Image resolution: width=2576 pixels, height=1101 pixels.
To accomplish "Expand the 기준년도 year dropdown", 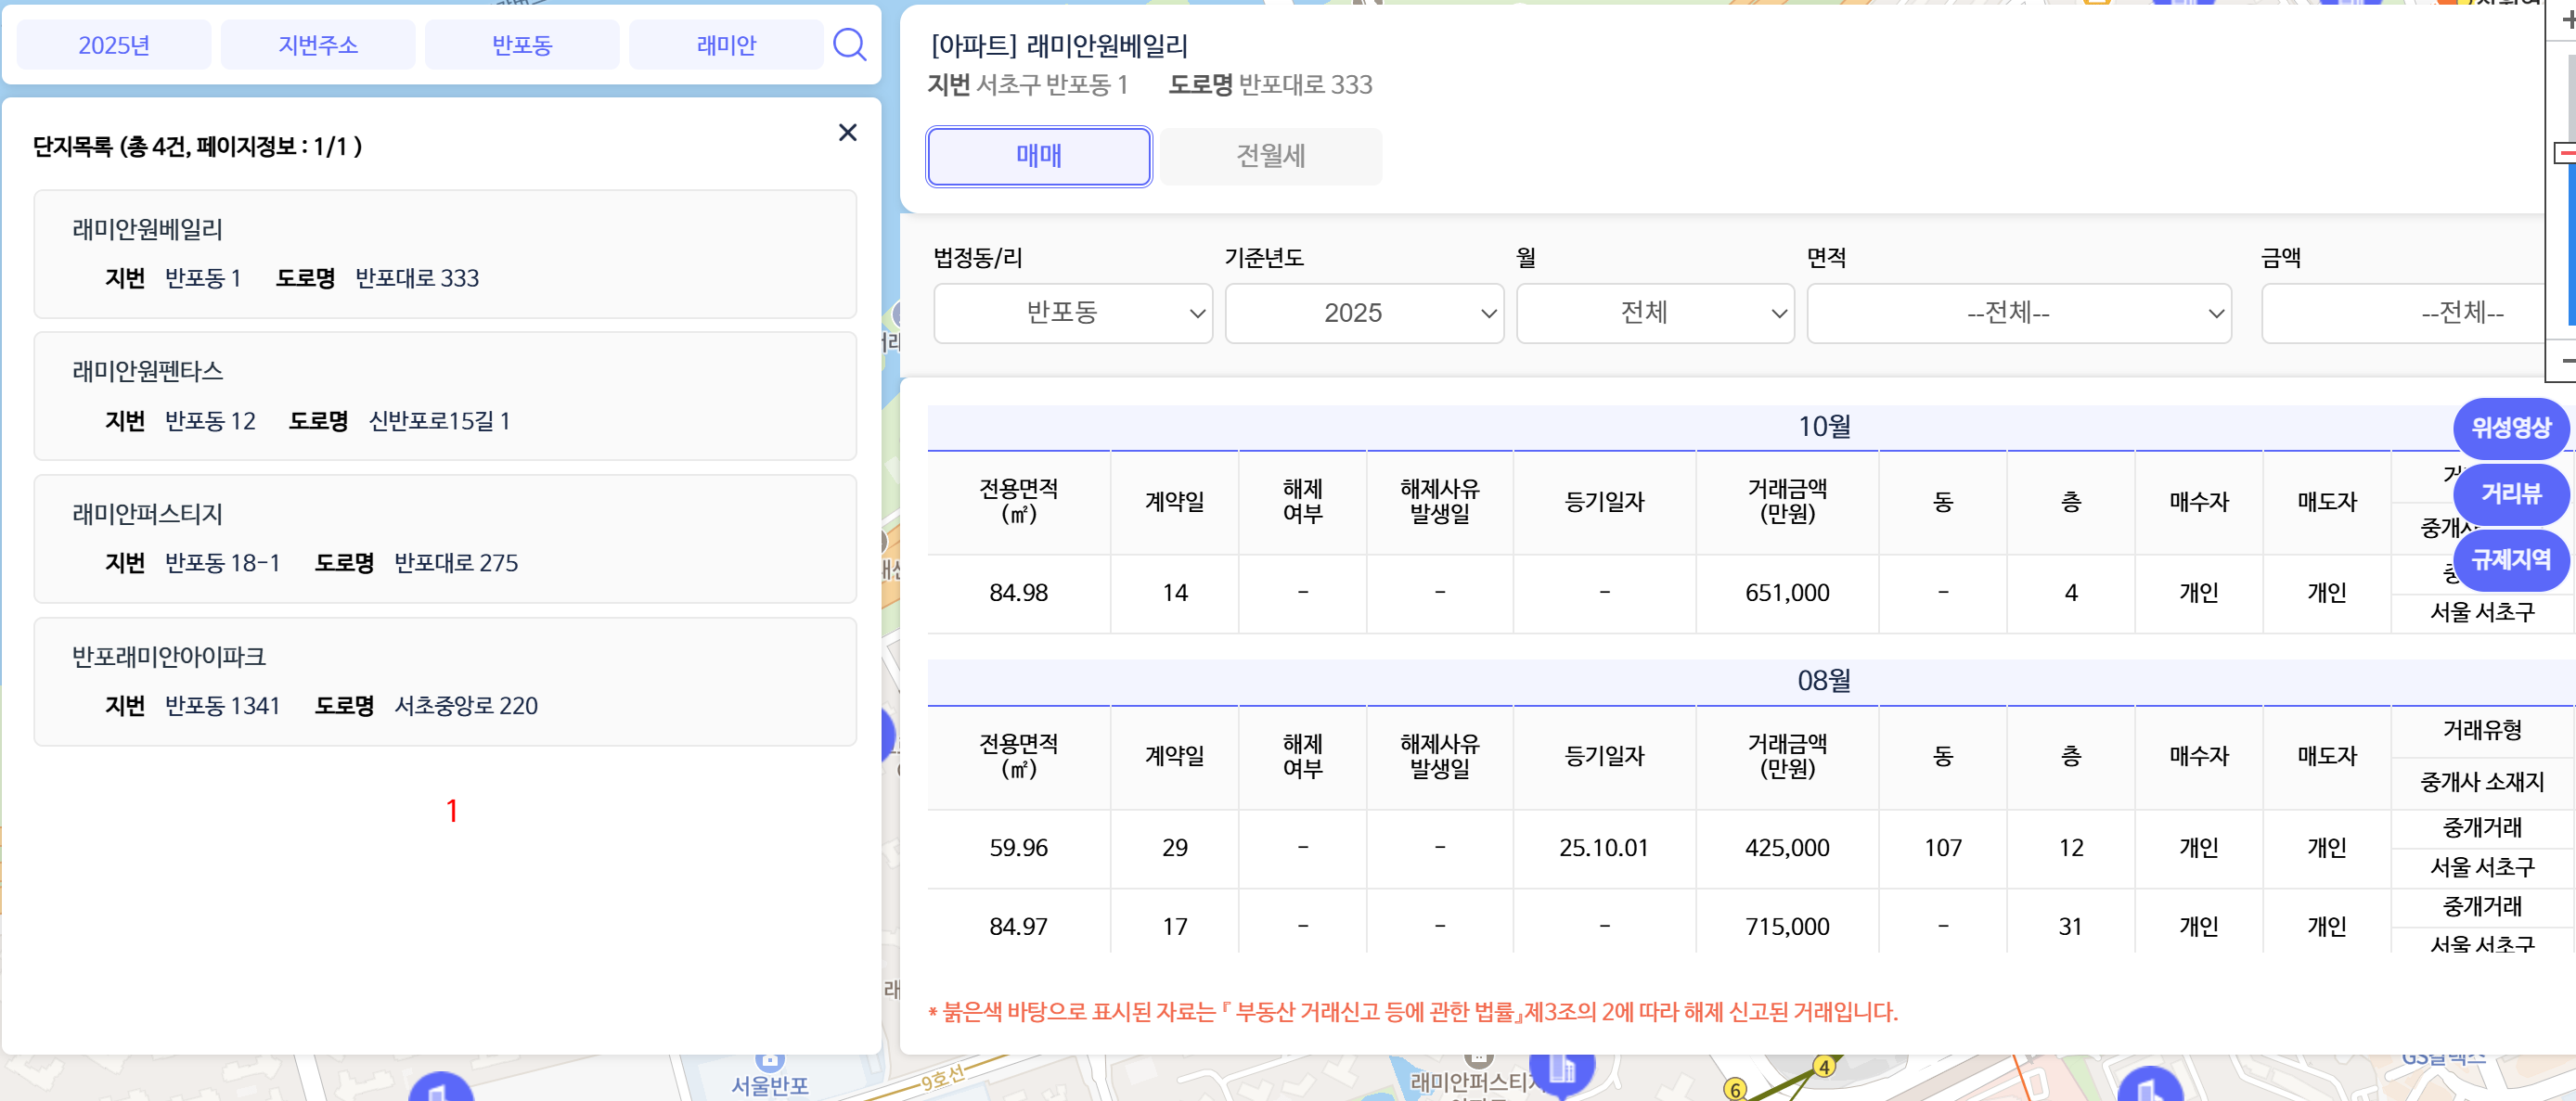I will point(1363,313).
